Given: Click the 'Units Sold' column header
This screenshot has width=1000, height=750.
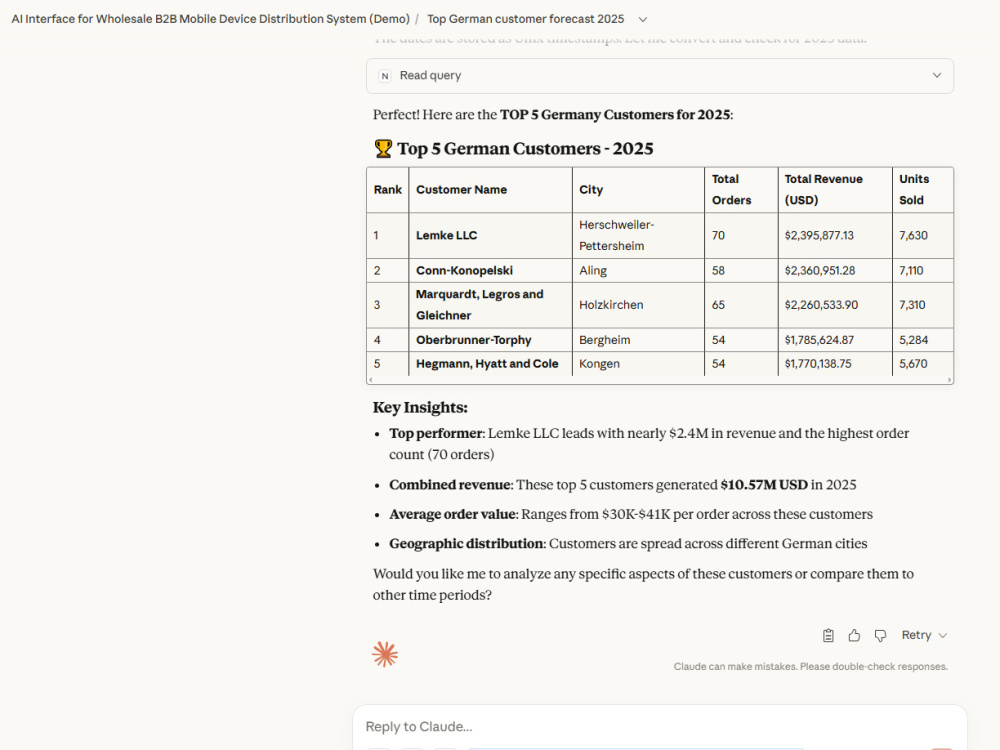Looking at the screenshot, I should 923,189.
